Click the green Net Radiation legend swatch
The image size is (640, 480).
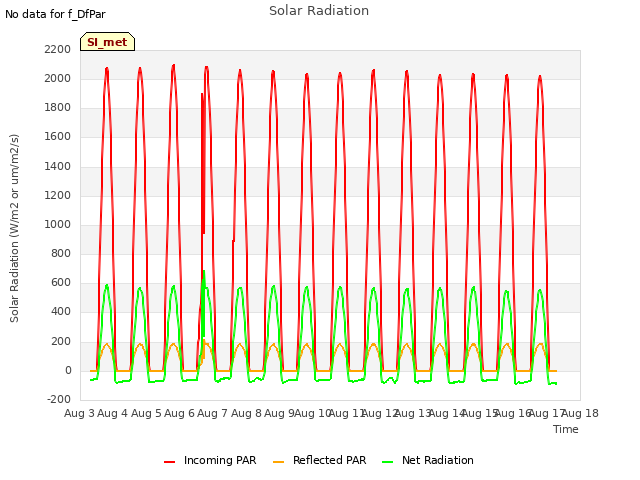point(387,462)
